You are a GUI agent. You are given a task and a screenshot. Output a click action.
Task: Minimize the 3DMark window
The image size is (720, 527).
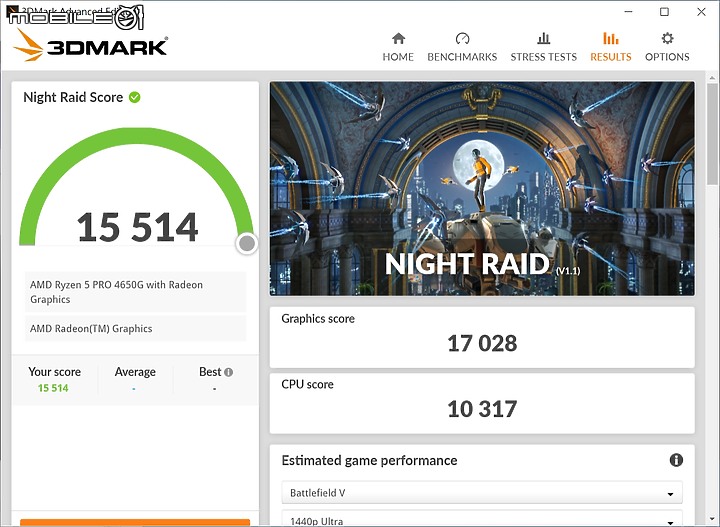tap(629, 11)
